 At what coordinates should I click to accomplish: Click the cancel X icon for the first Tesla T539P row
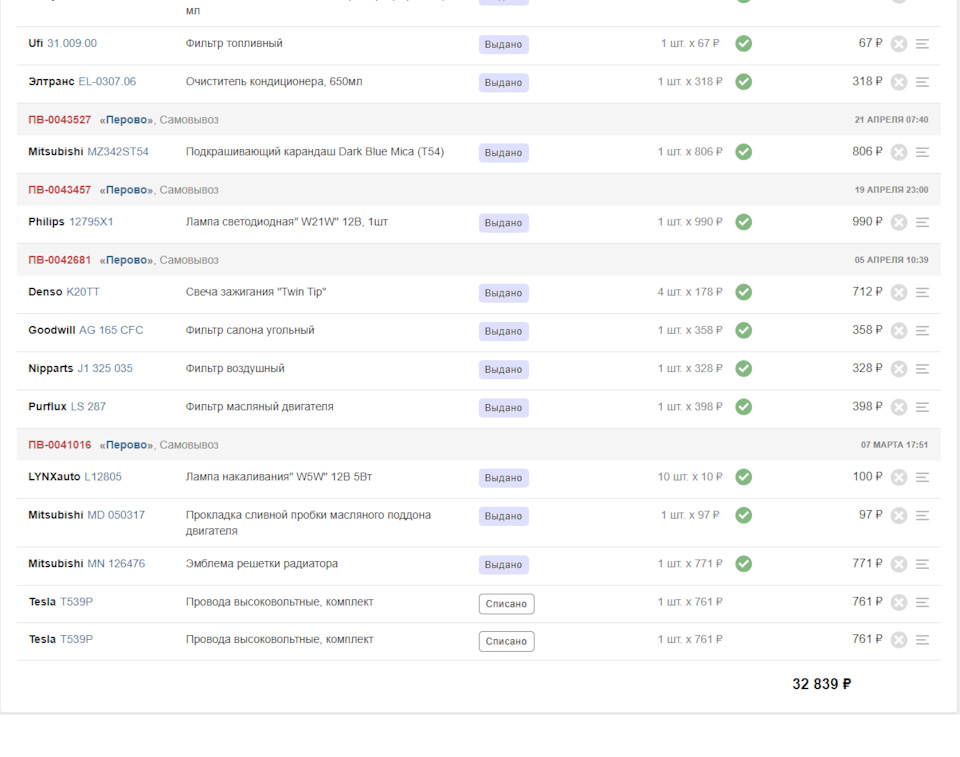[898, 603]
